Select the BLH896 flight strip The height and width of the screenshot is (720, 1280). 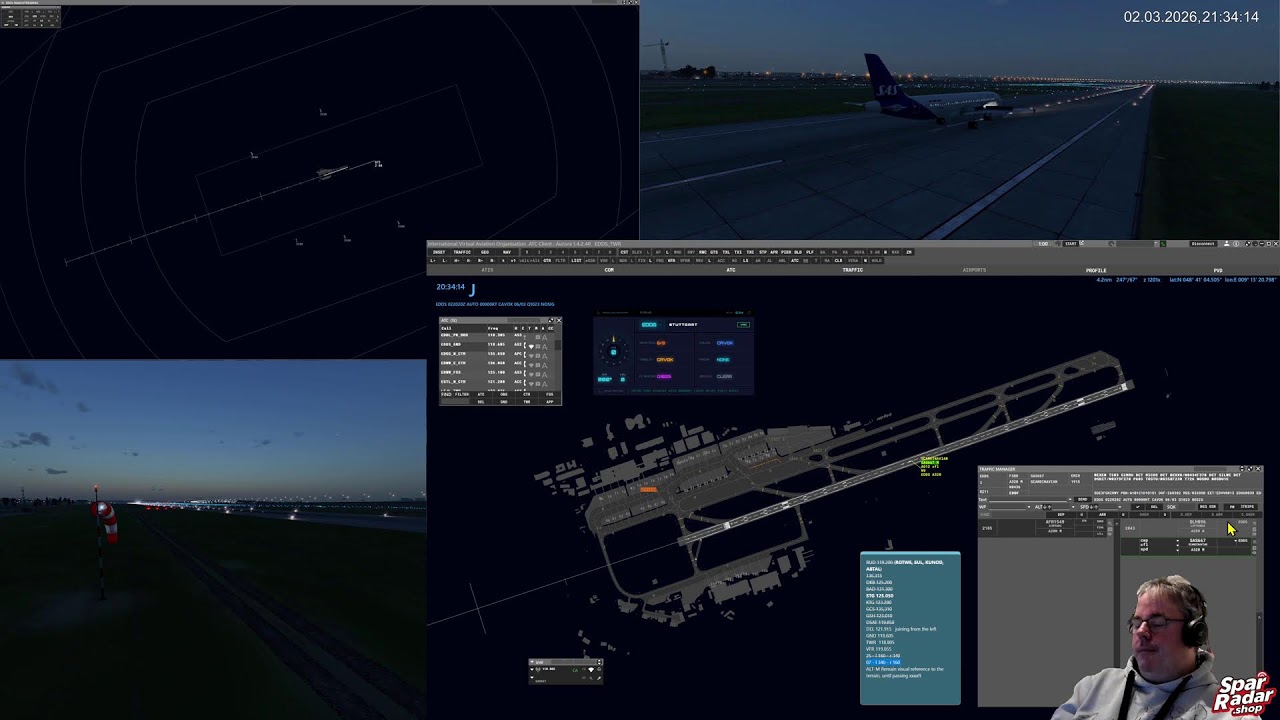1187,528
